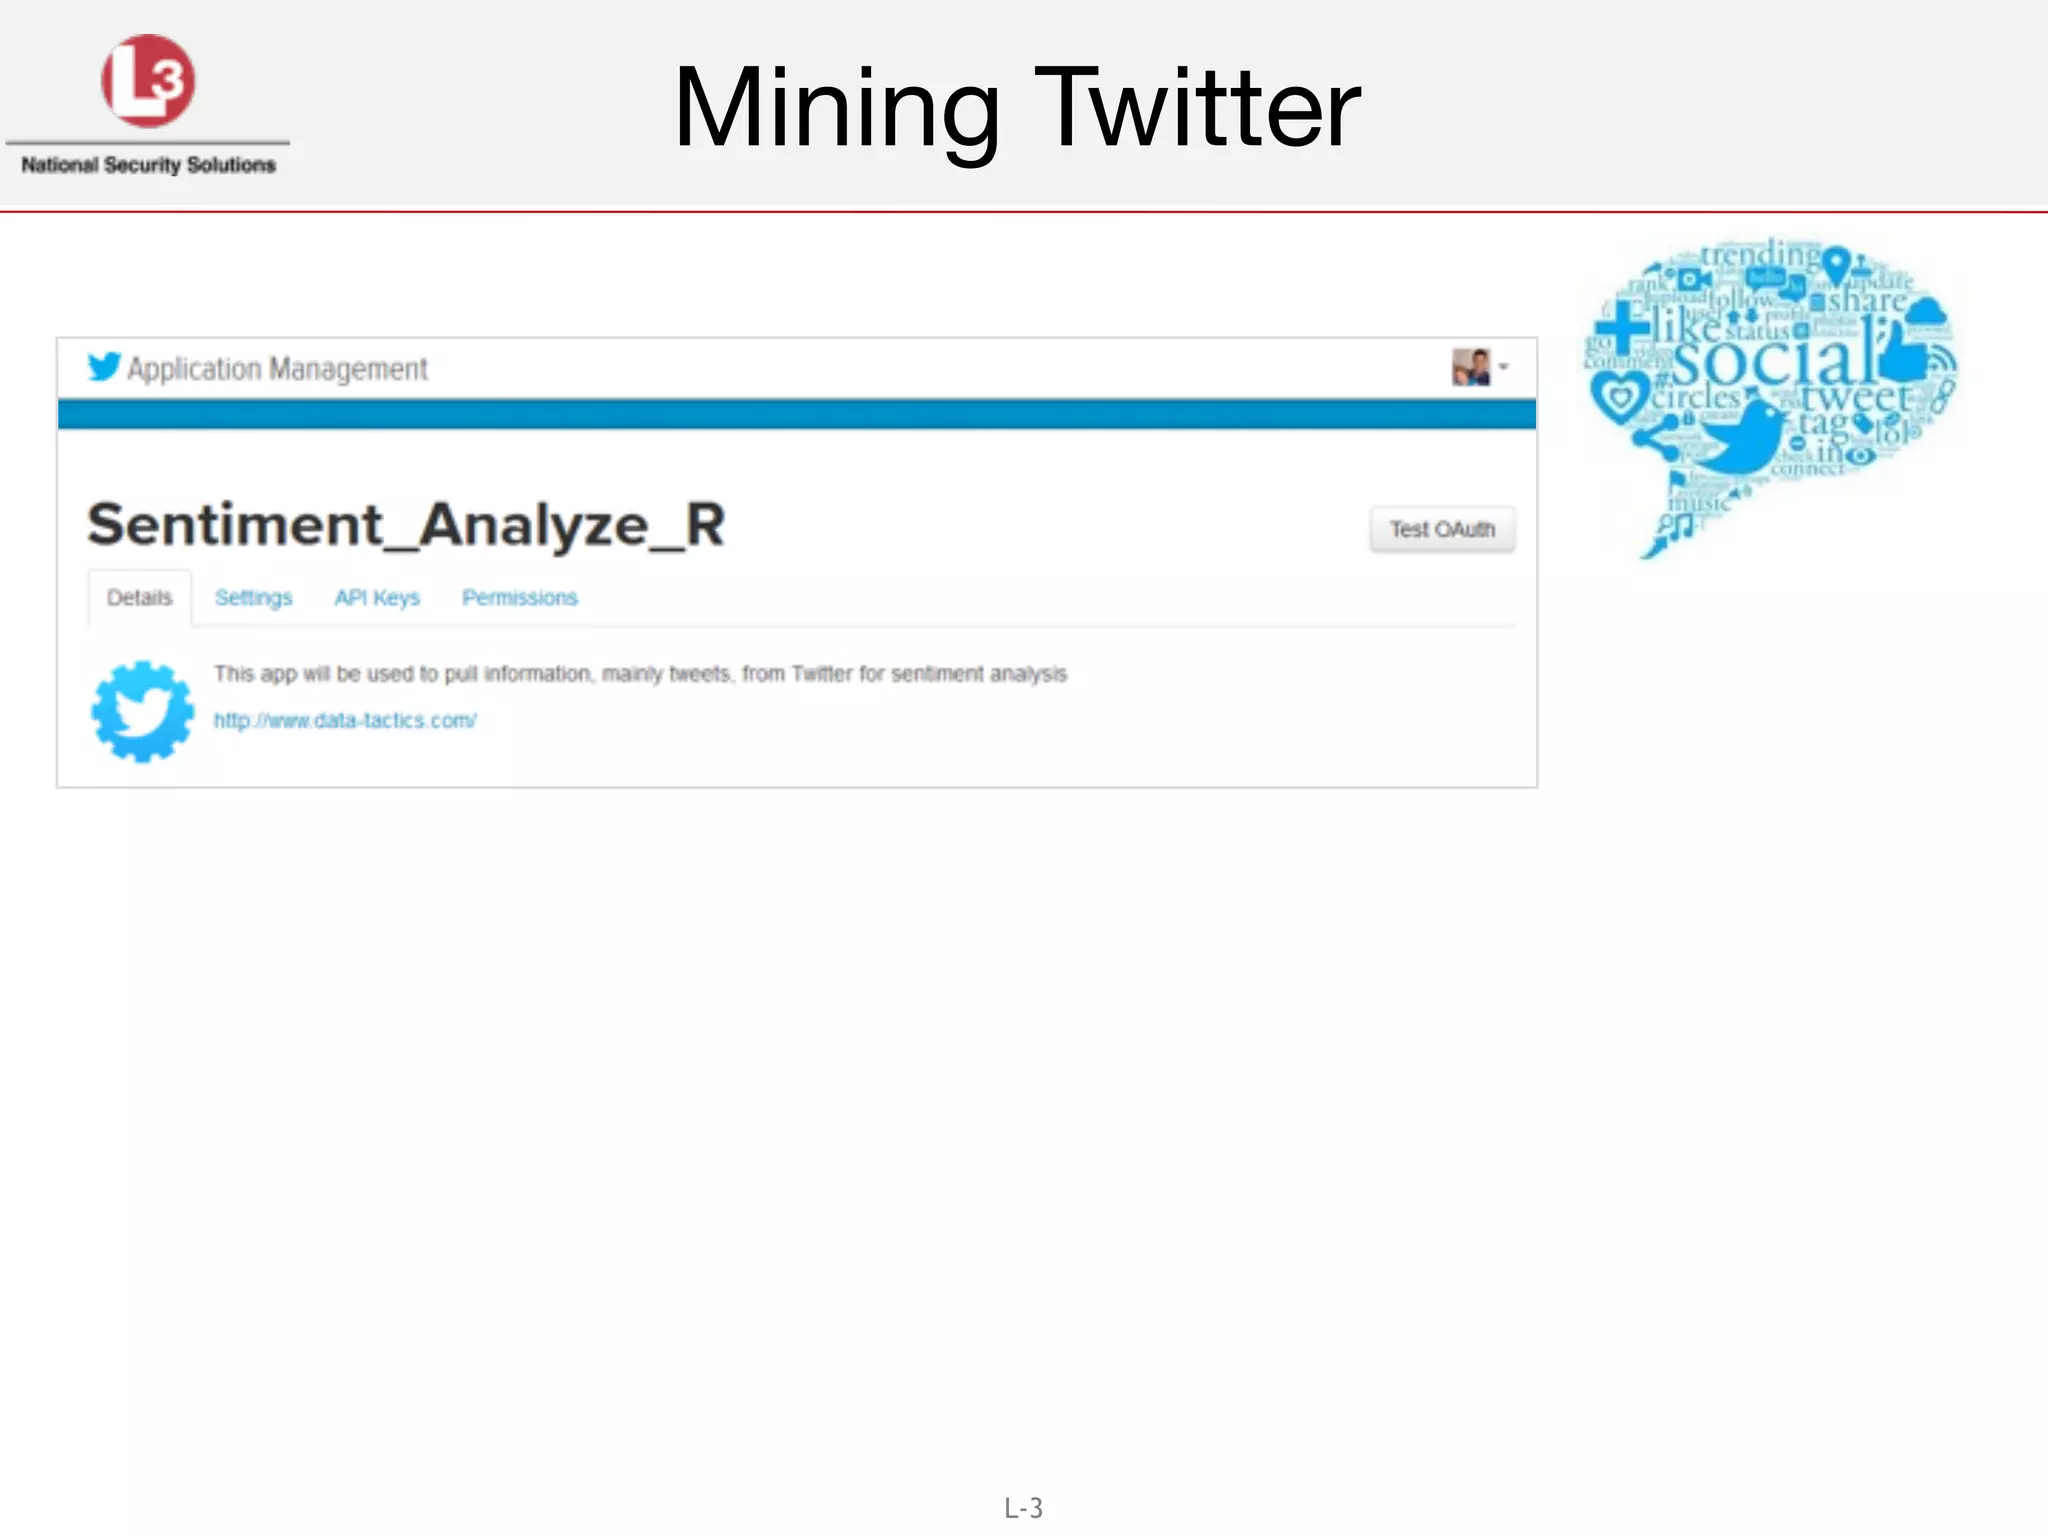The height and width of the screenshot is (1536, 2048).
Task: Open the Application Management header link
Action: point(278,369)
